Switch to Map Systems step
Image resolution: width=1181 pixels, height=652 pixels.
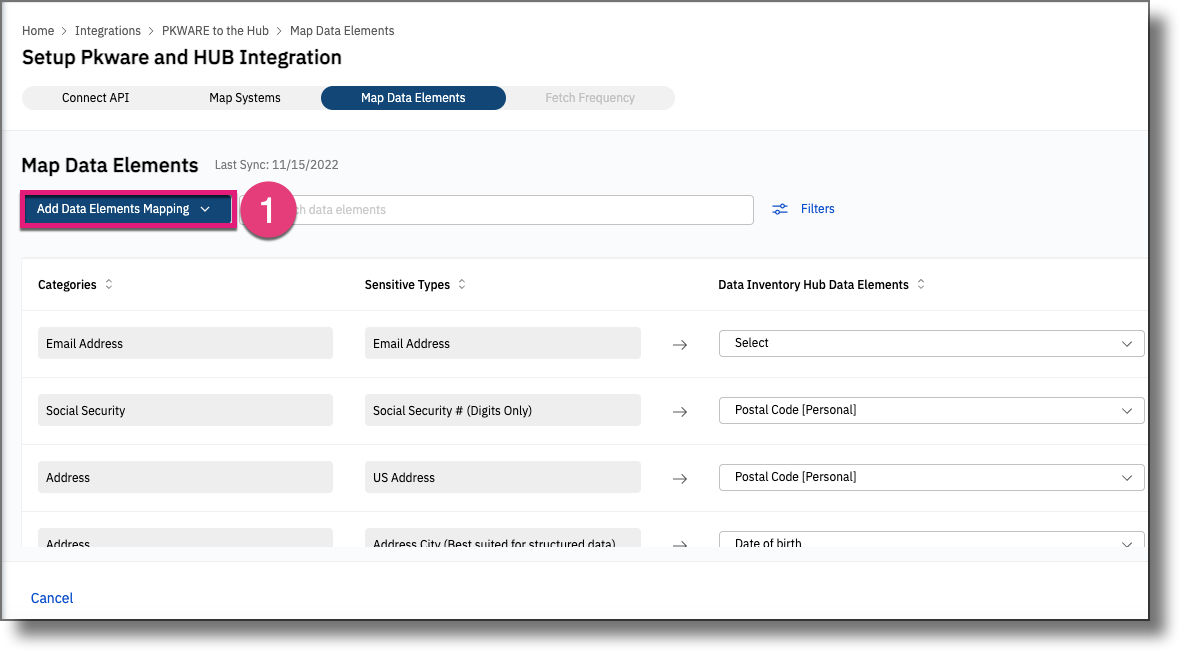244,98
